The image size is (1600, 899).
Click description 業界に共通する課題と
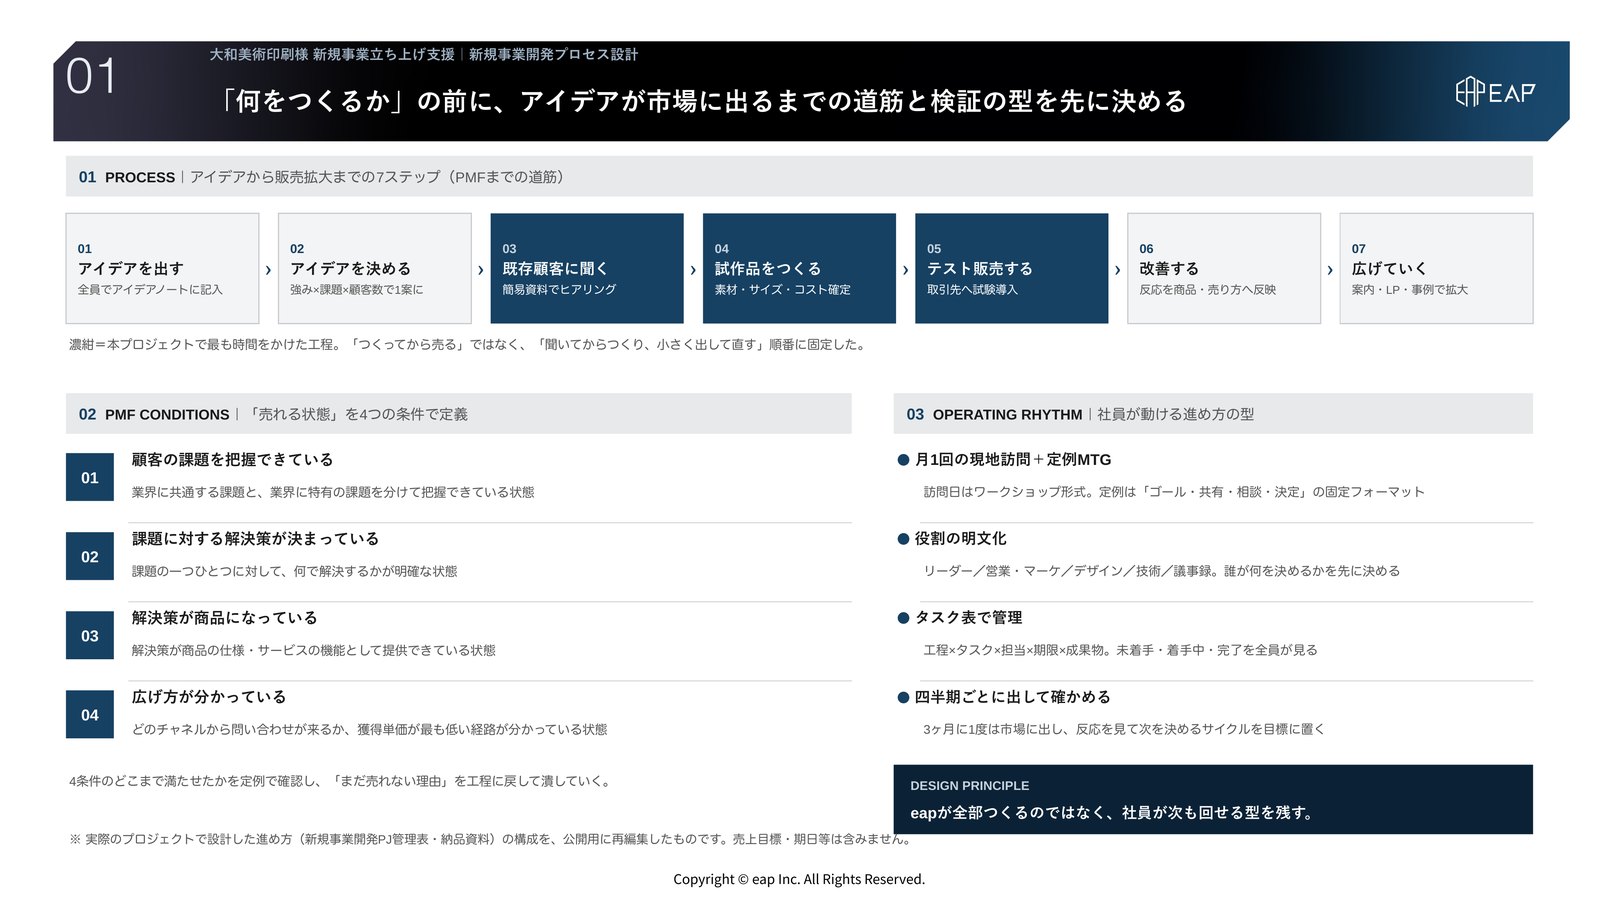click(x=333, y=492)
